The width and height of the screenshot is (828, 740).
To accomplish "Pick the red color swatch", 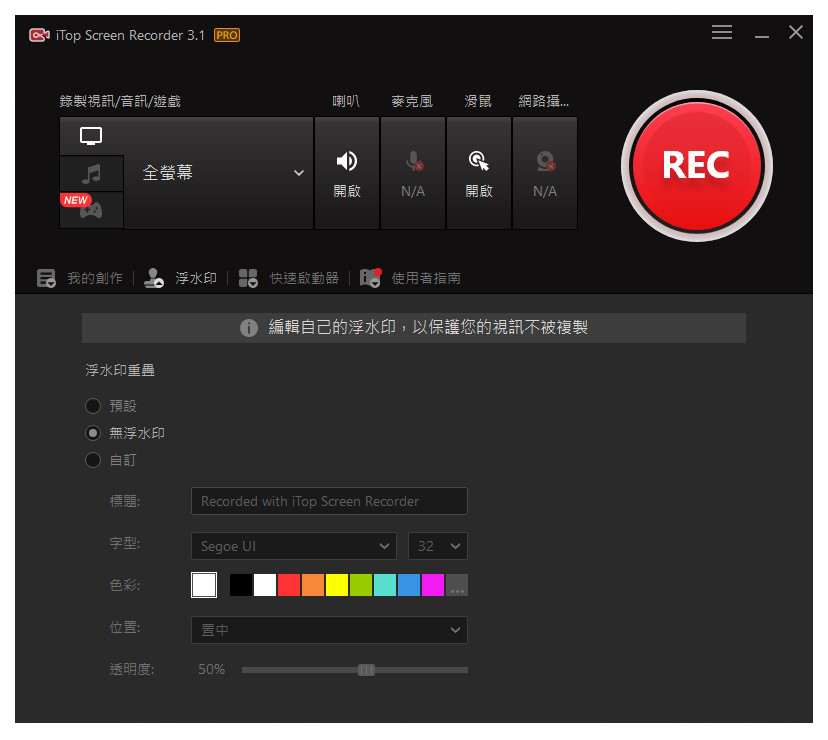I will pyautogui.click(x=289, y=585).
